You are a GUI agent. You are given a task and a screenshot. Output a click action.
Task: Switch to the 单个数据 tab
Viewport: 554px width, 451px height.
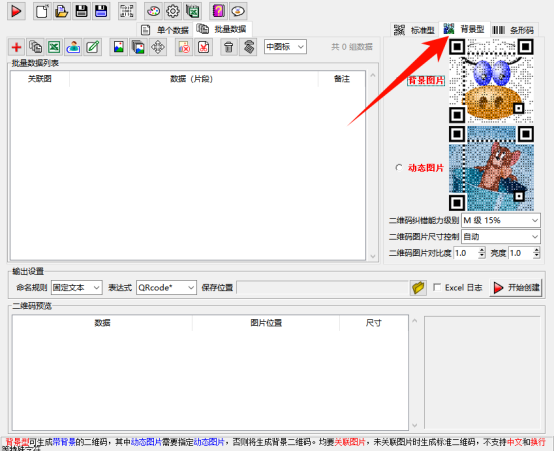pos(165,30)
